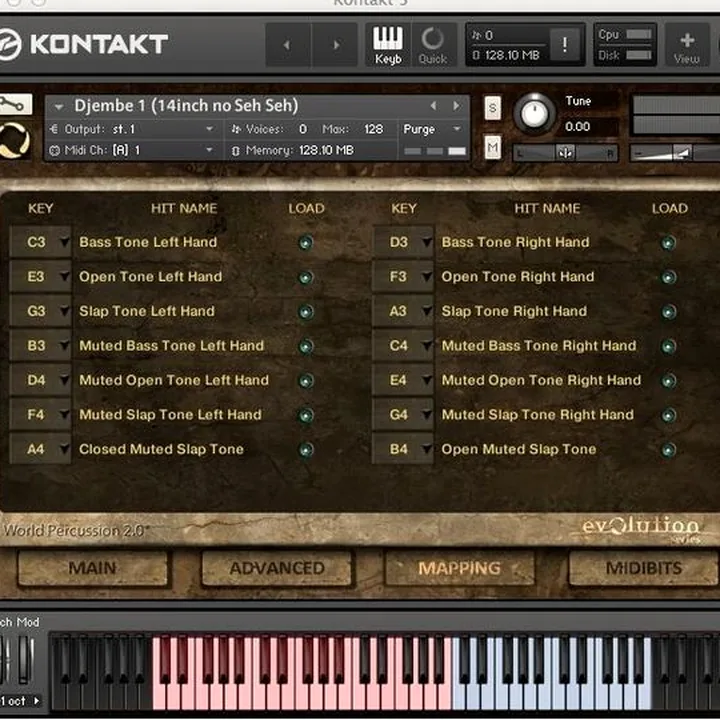Click instrument name Djembe 1 title
This screenshot has height=720, width=720.
[x=186, y=106]
